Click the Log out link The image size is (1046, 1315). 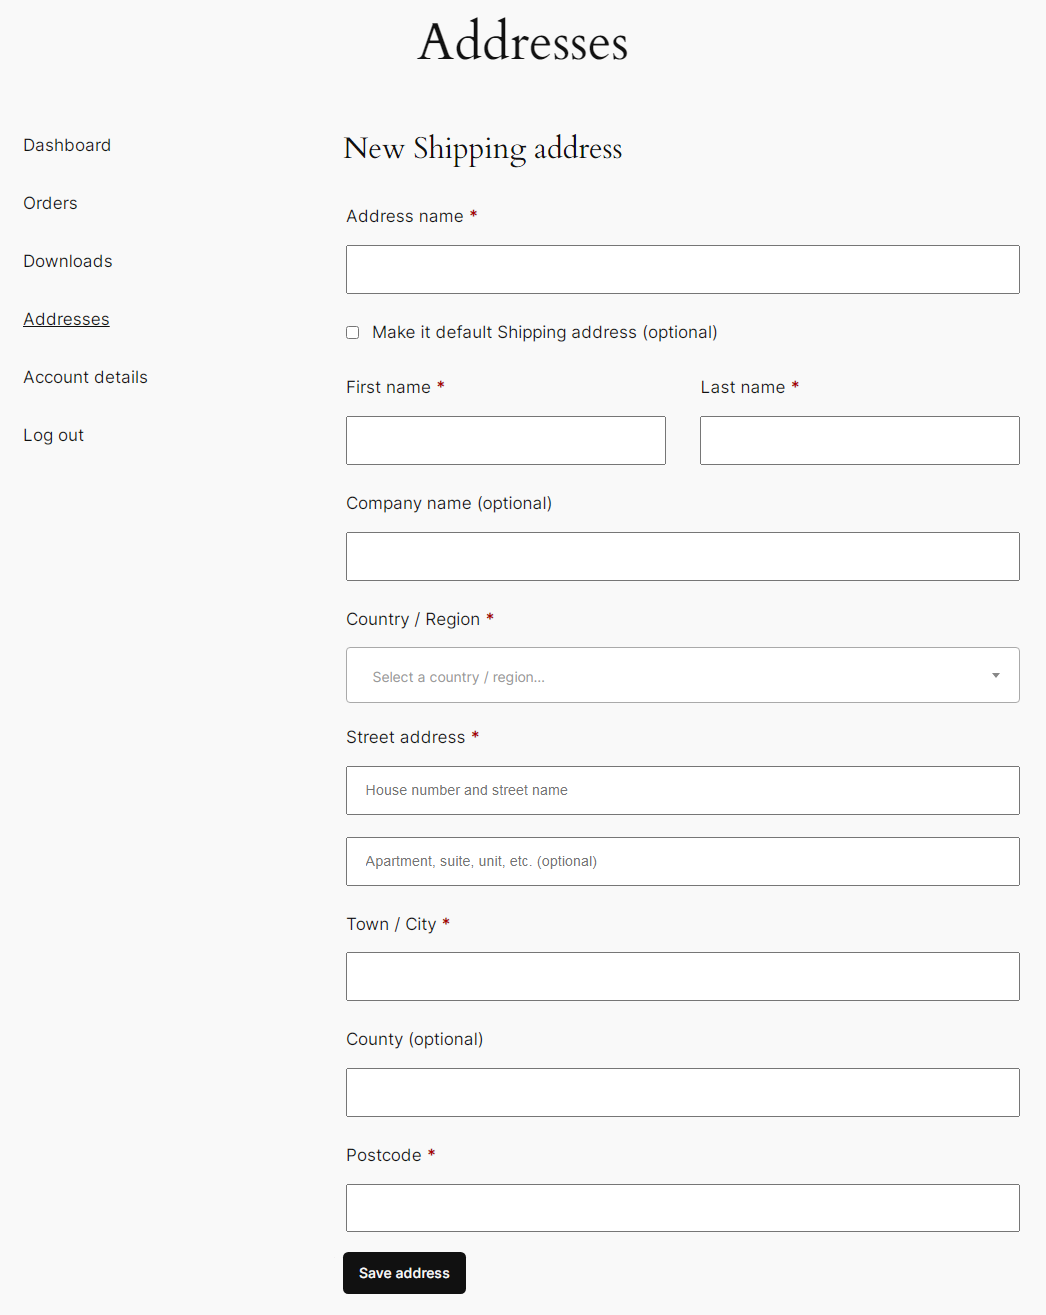tap(53, 436)
